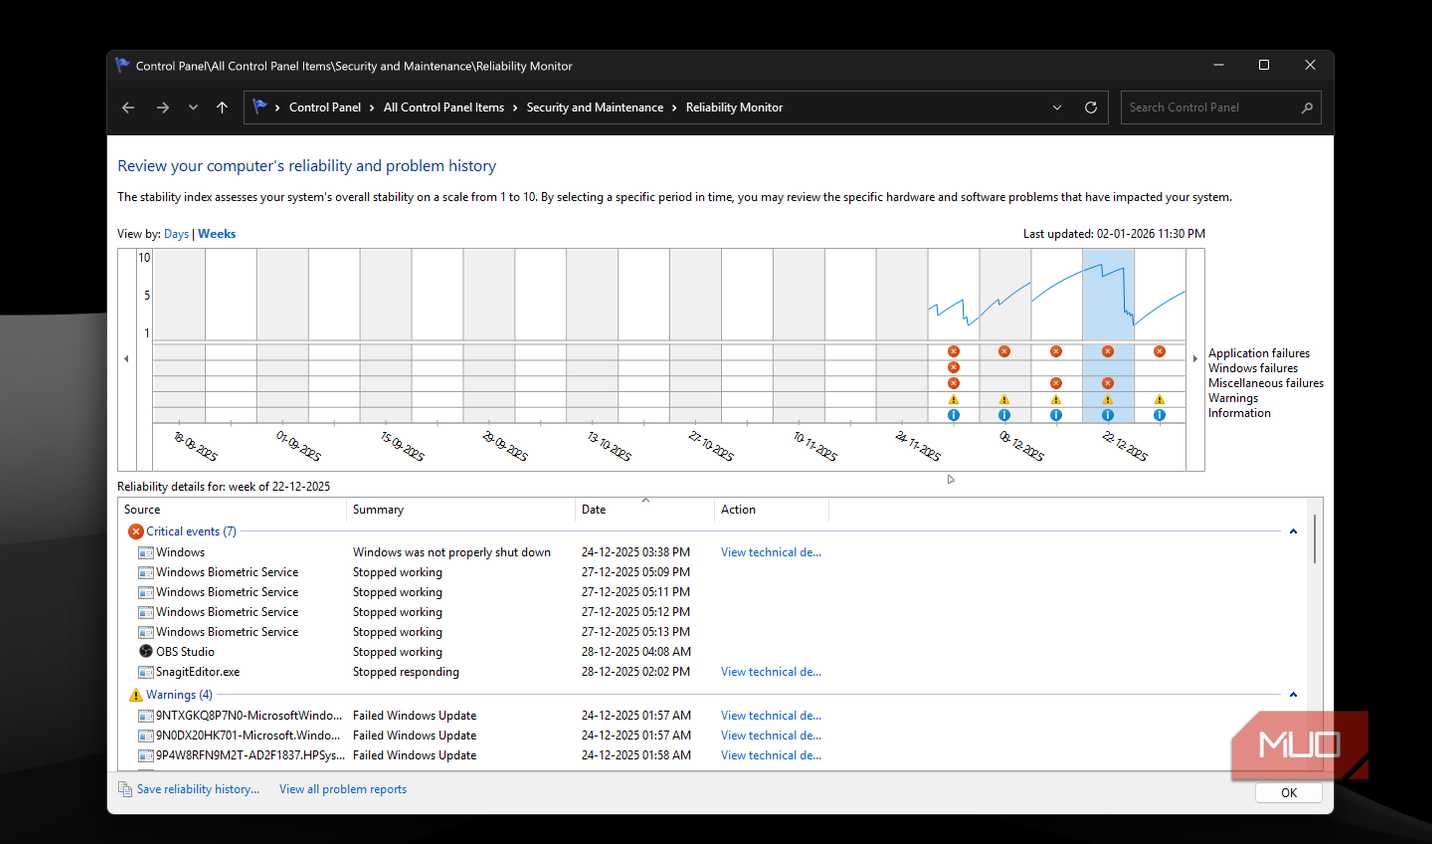
Task: Click Reliability Monitor breadcrumb item
Action: tap(734, 107)
